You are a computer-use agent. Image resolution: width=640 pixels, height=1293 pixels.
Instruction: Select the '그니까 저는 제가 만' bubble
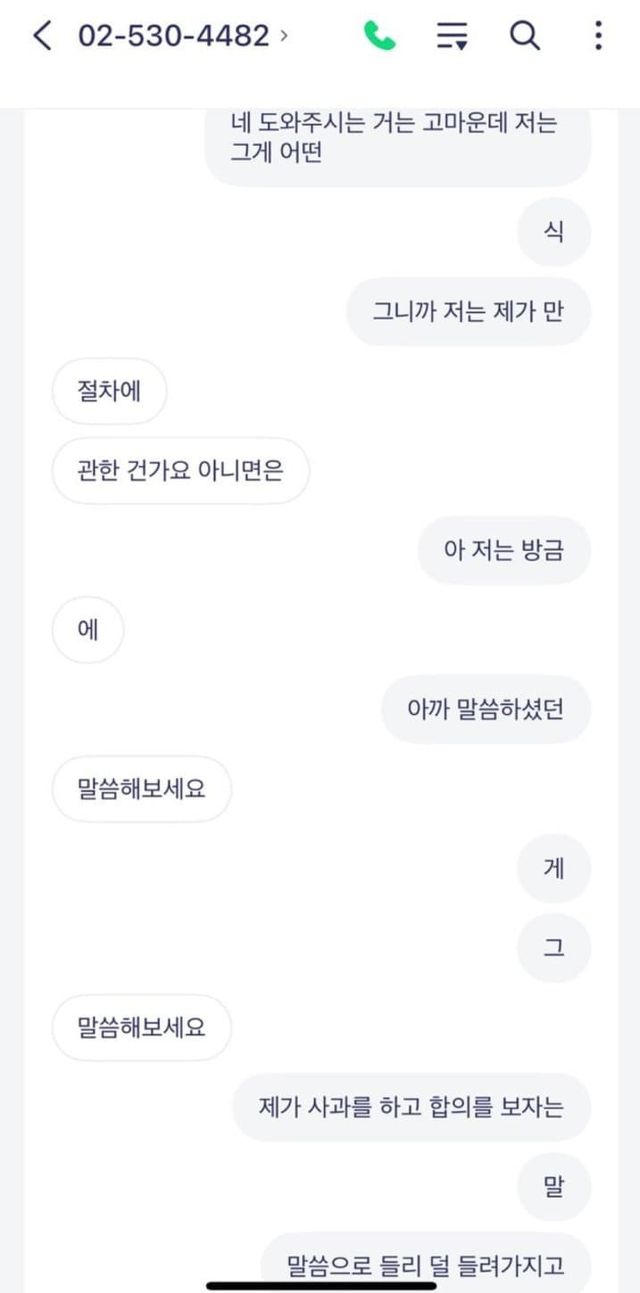pos(468,311)
